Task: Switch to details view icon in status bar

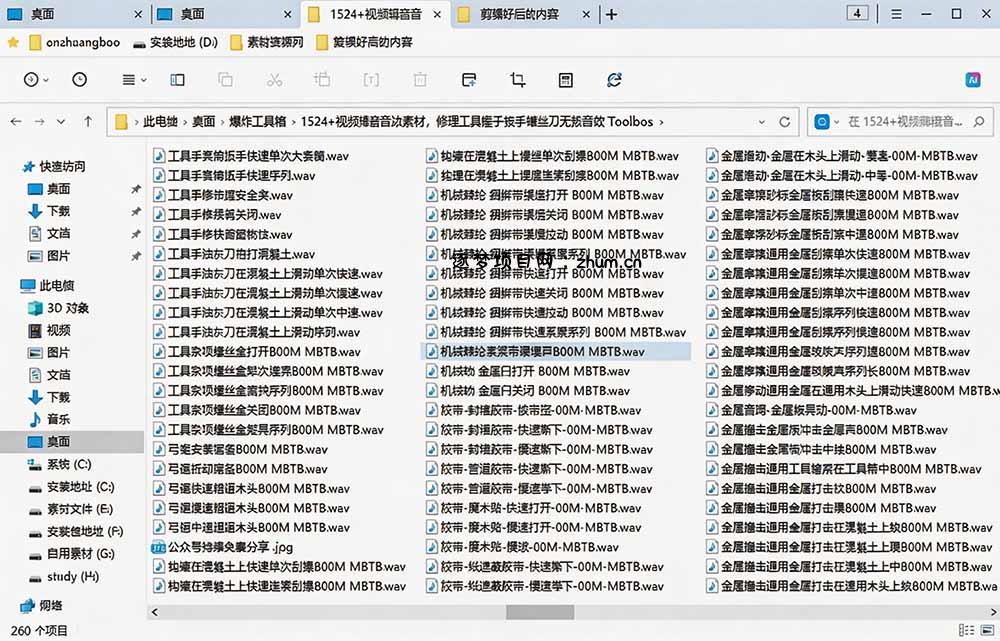Action: click(x=967, y=630)
